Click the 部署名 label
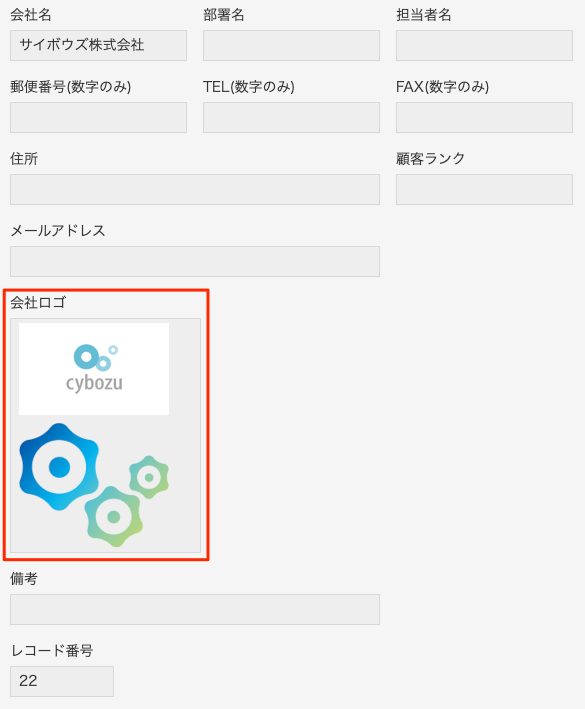 click(x=224, y=15)
